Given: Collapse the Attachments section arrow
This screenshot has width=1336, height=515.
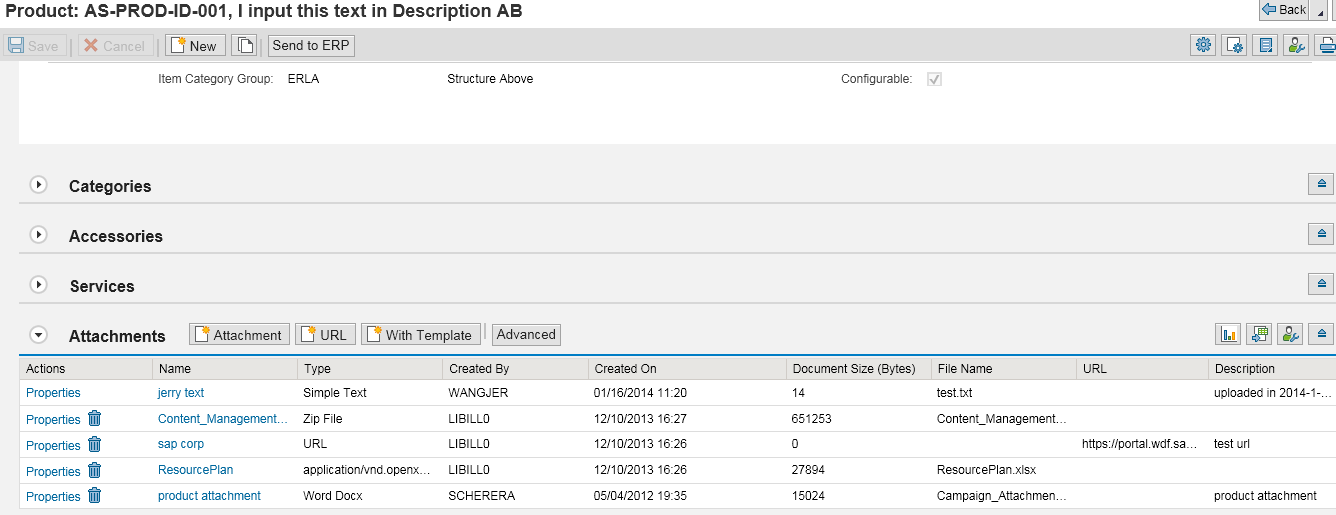Looking at the screenshot, I should click(x=39, y=335).
